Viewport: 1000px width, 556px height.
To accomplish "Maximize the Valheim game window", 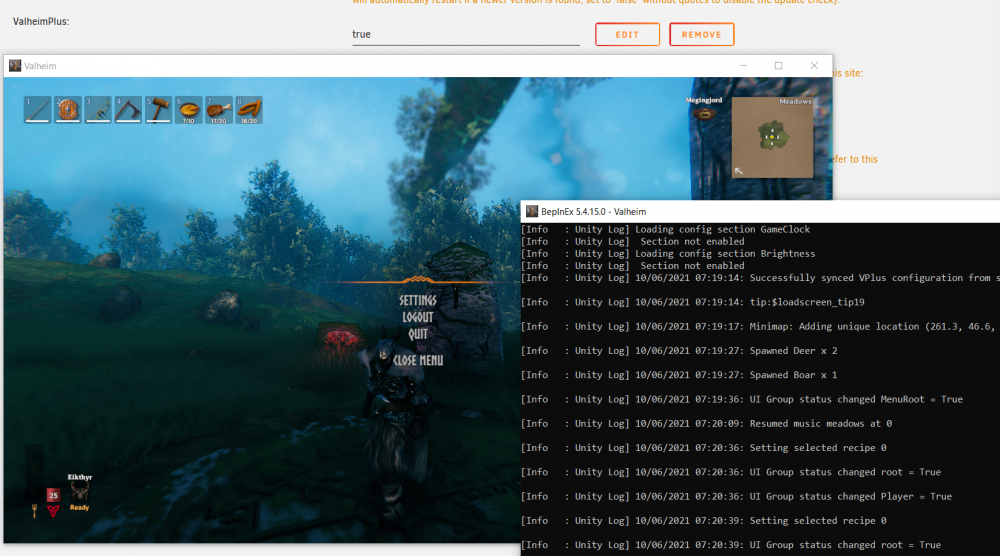I will (x=779, y=66).
